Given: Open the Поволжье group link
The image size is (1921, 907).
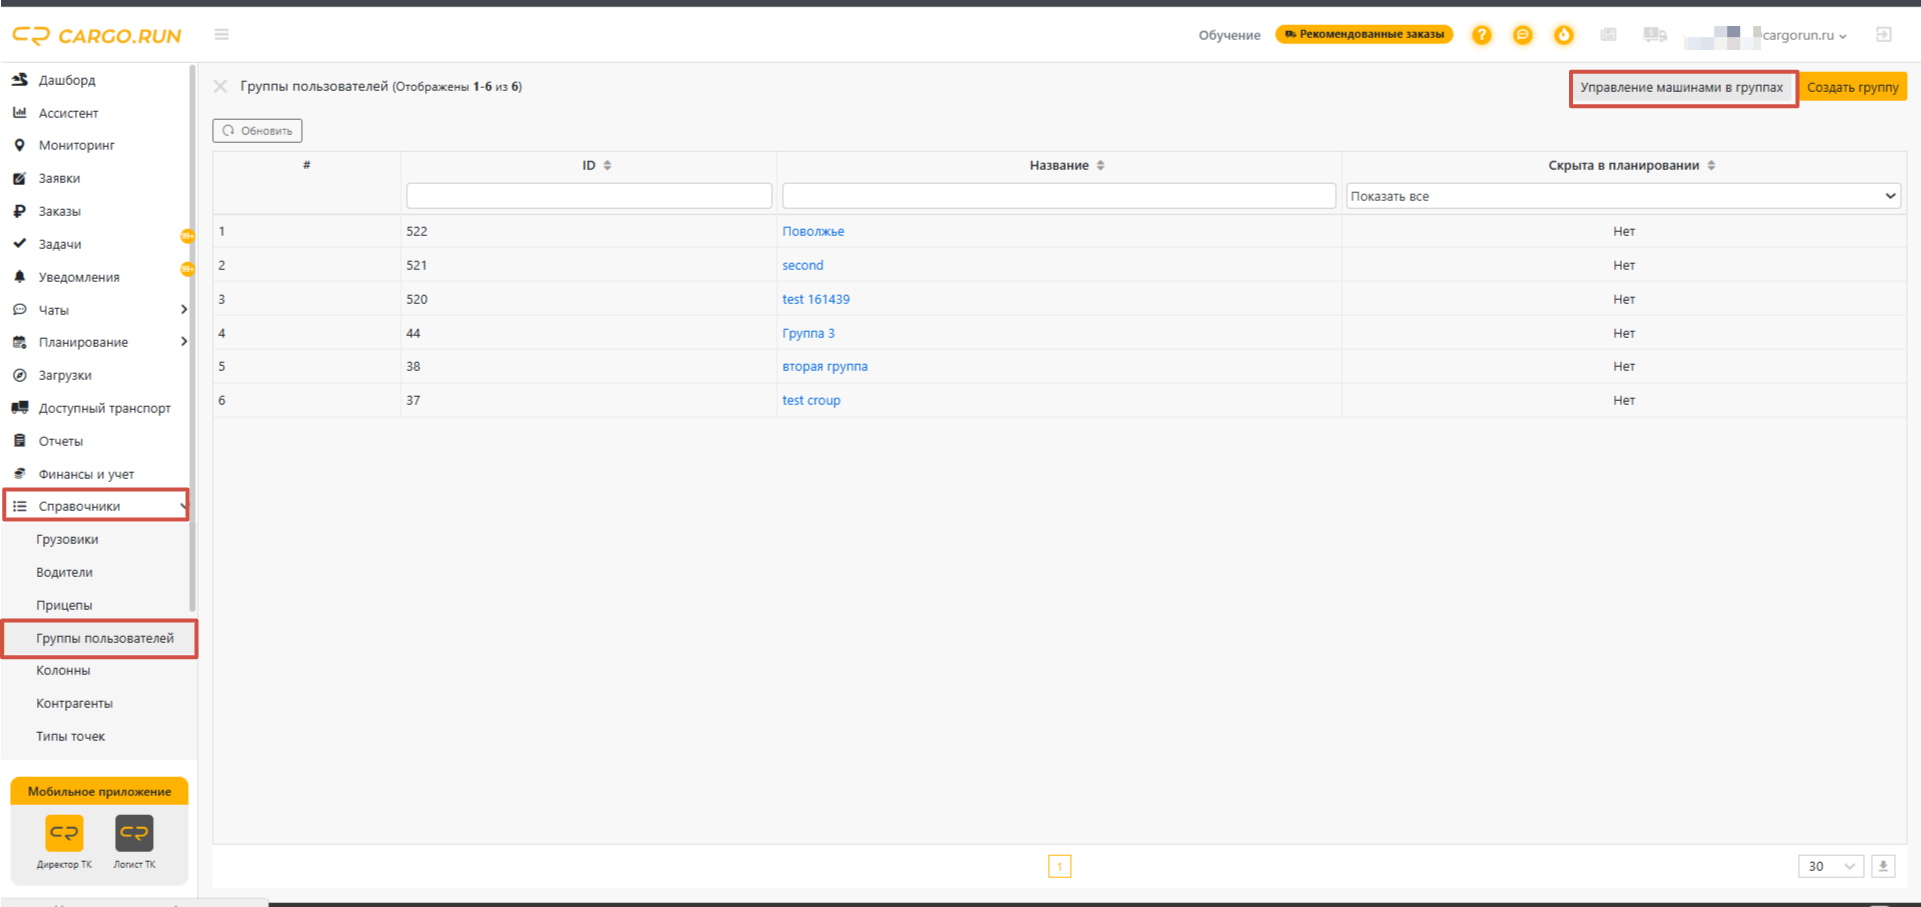Looking at the screenshot, I should pos(813,231).
